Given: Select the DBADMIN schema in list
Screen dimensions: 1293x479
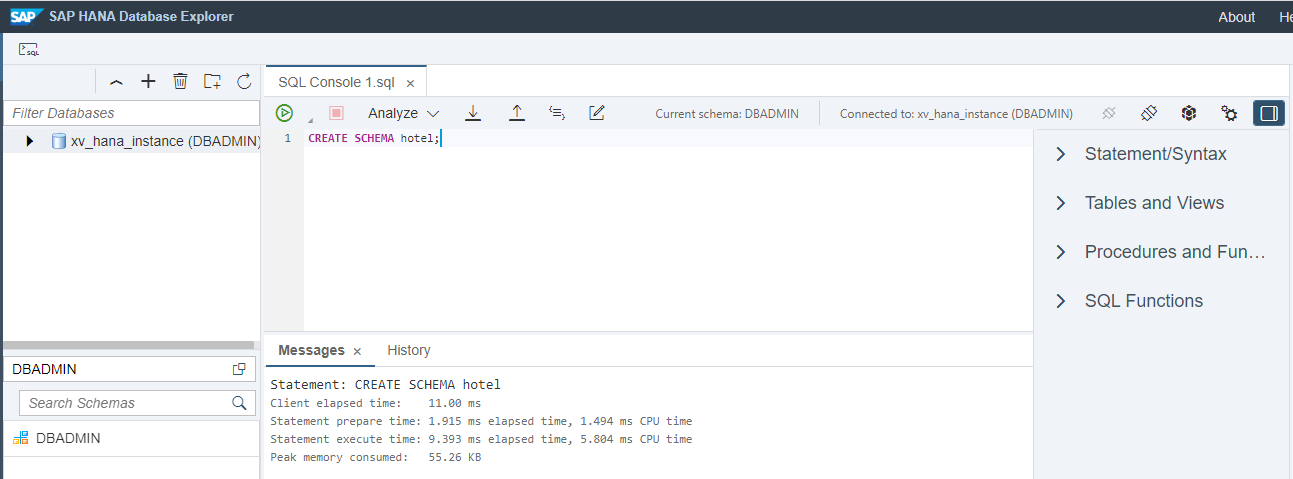Looking at the screenshot, I should (132, 438).
